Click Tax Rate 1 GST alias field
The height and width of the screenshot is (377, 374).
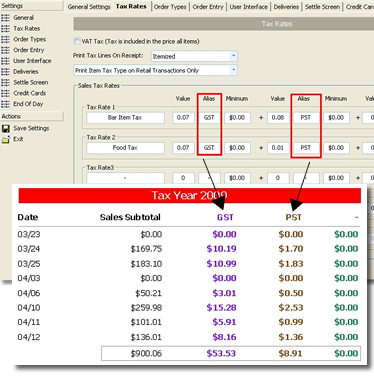[209, 118]
